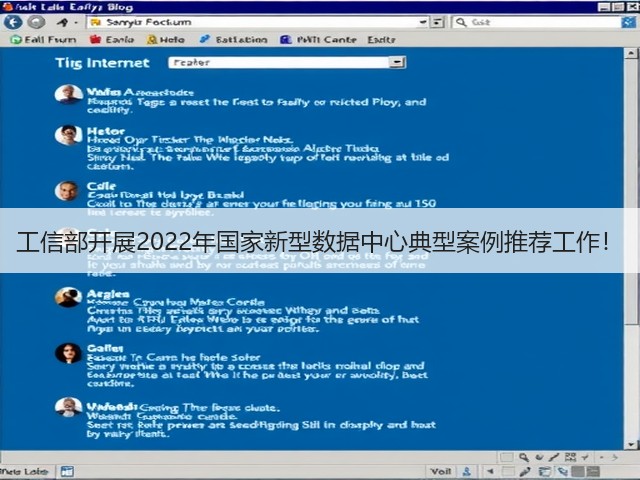
Task: Click the magnifier icon in search box
Action: 461,22
